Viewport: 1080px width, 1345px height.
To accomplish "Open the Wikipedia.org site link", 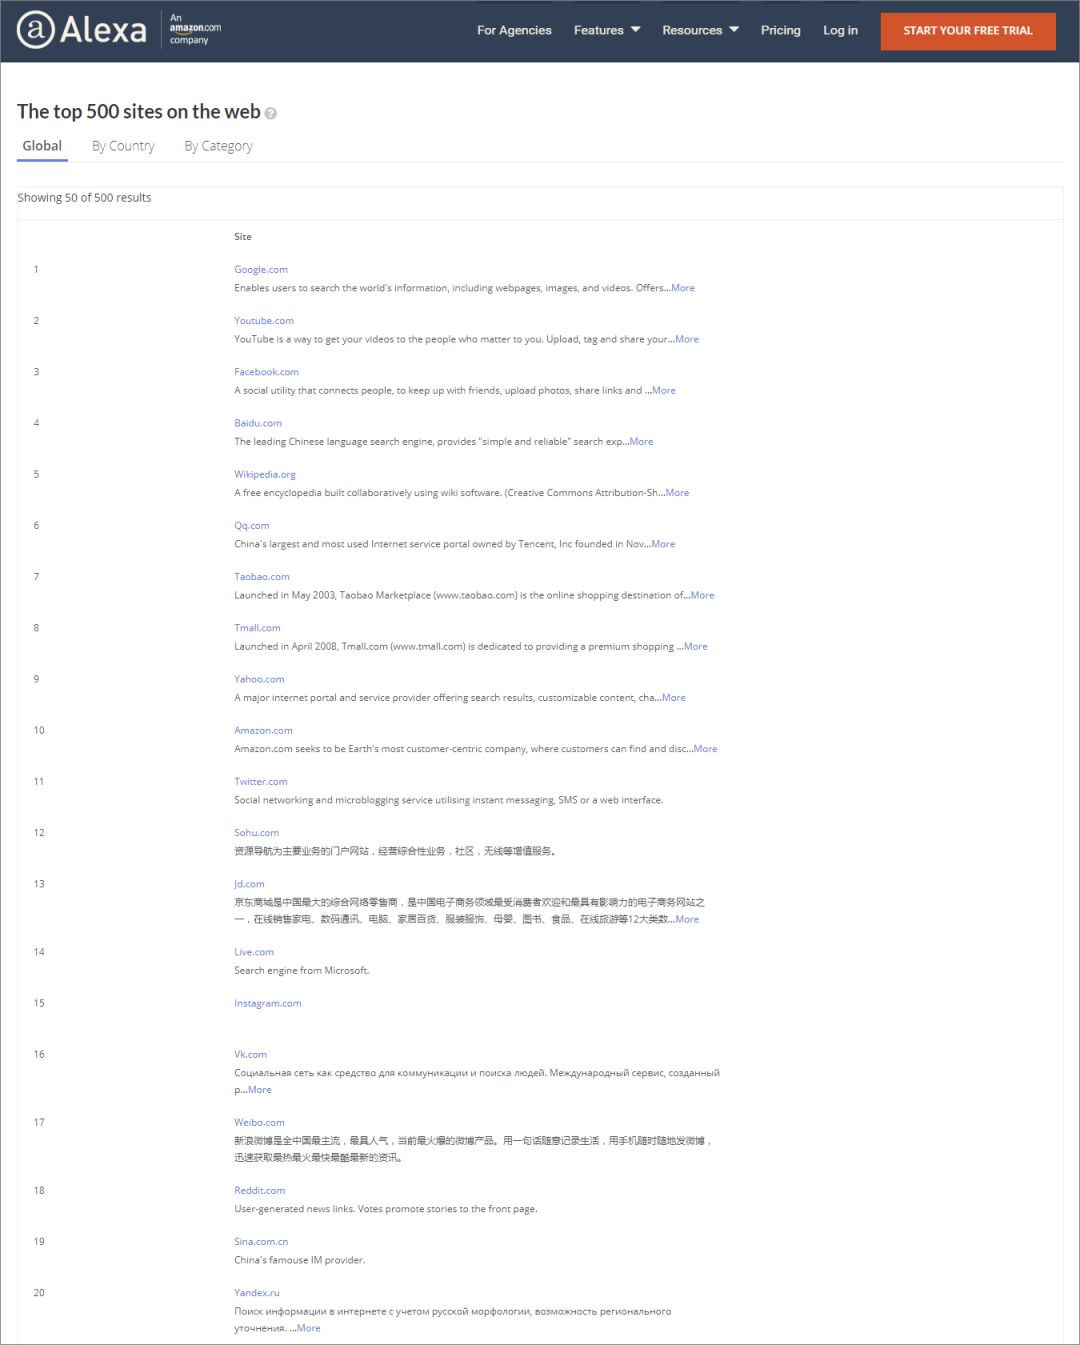I will tap(265, 474).
